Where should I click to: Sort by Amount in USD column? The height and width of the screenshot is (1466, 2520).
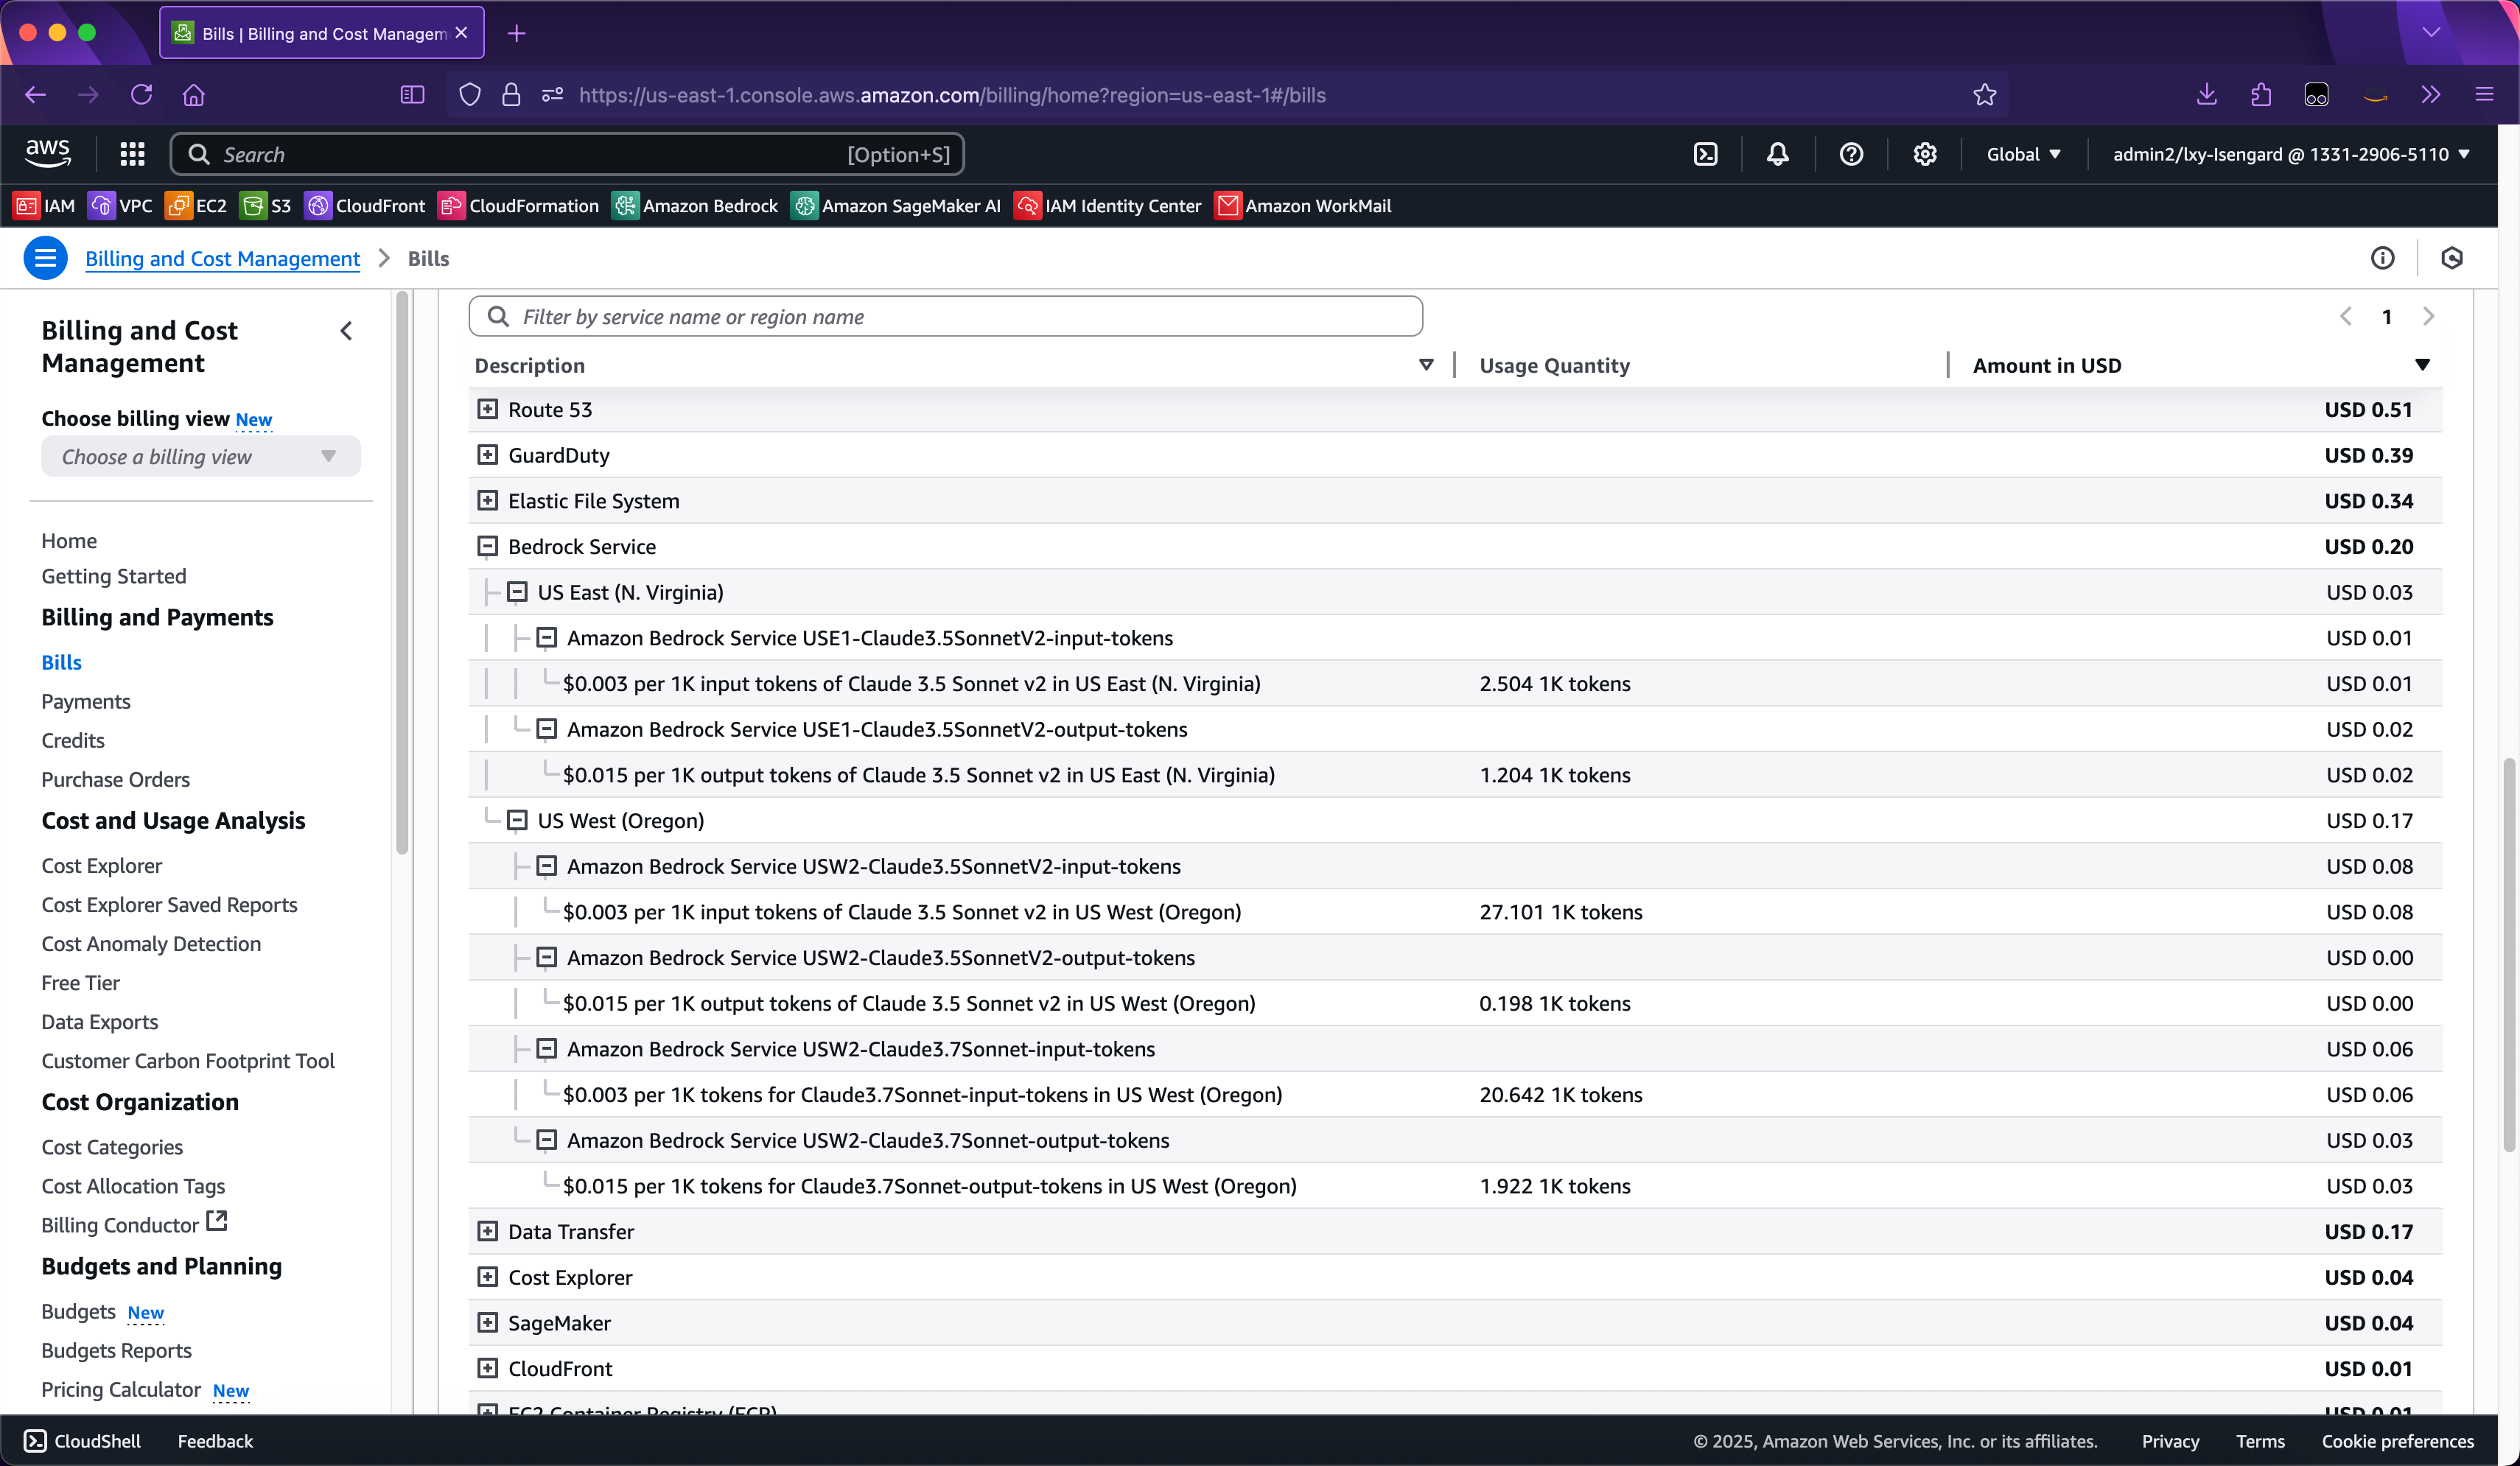[2422, 365]
